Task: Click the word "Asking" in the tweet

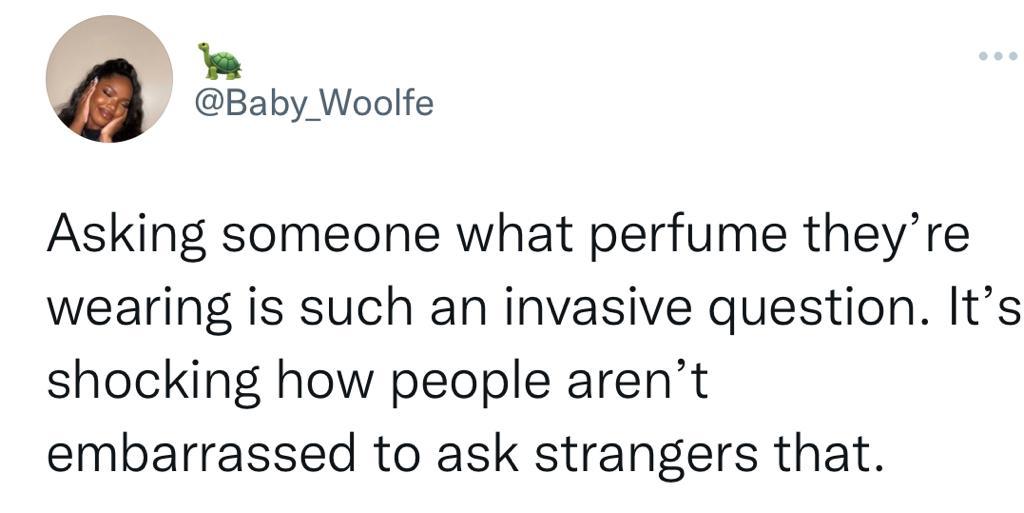Action: pos(127,236)
